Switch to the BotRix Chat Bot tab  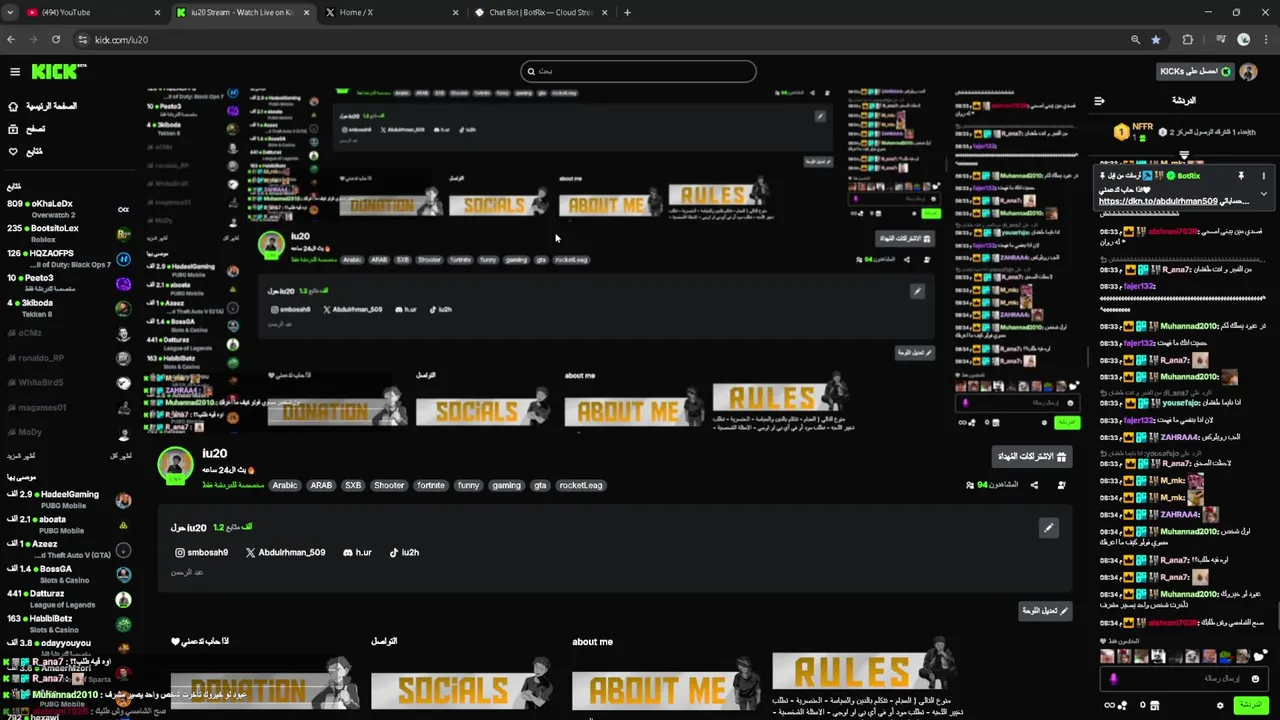[540, 12]
